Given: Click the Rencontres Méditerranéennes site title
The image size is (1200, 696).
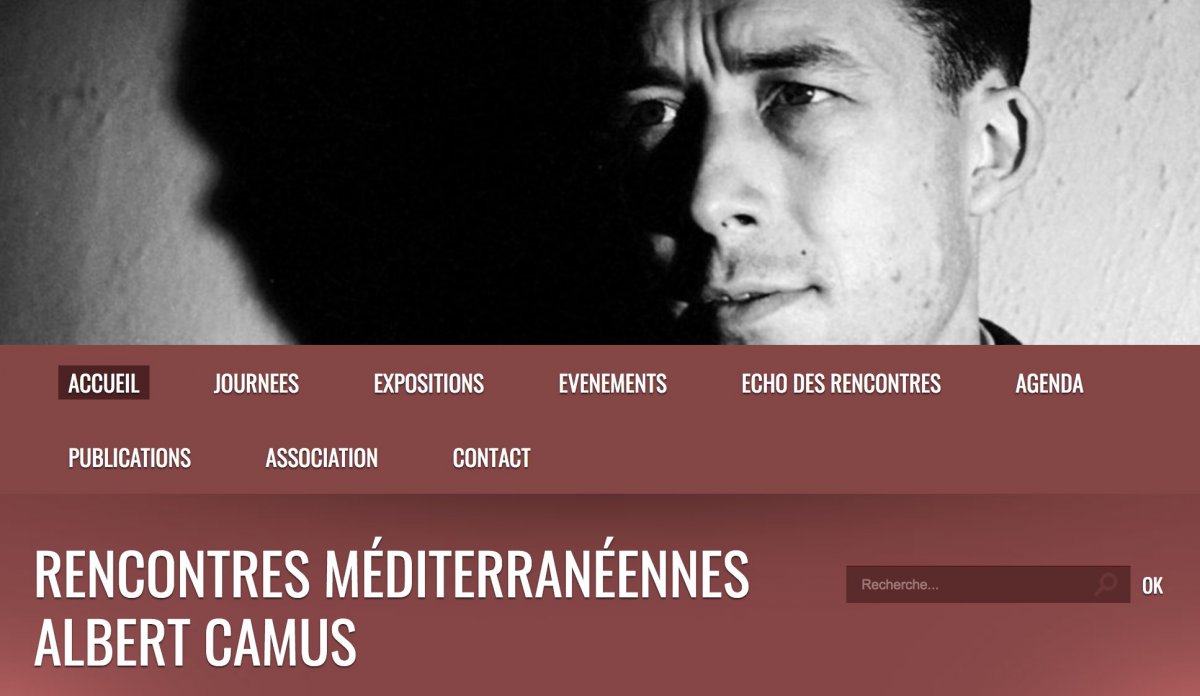Looking at the screenshot, I should point(392,575).
